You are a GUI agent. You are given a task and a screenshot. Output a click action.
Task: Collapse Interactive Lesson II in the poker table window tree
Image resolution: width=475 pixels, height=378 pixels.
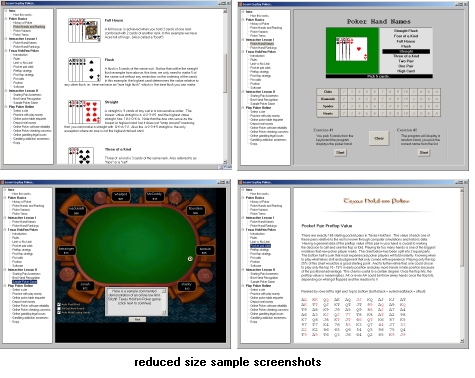[5, 270]
